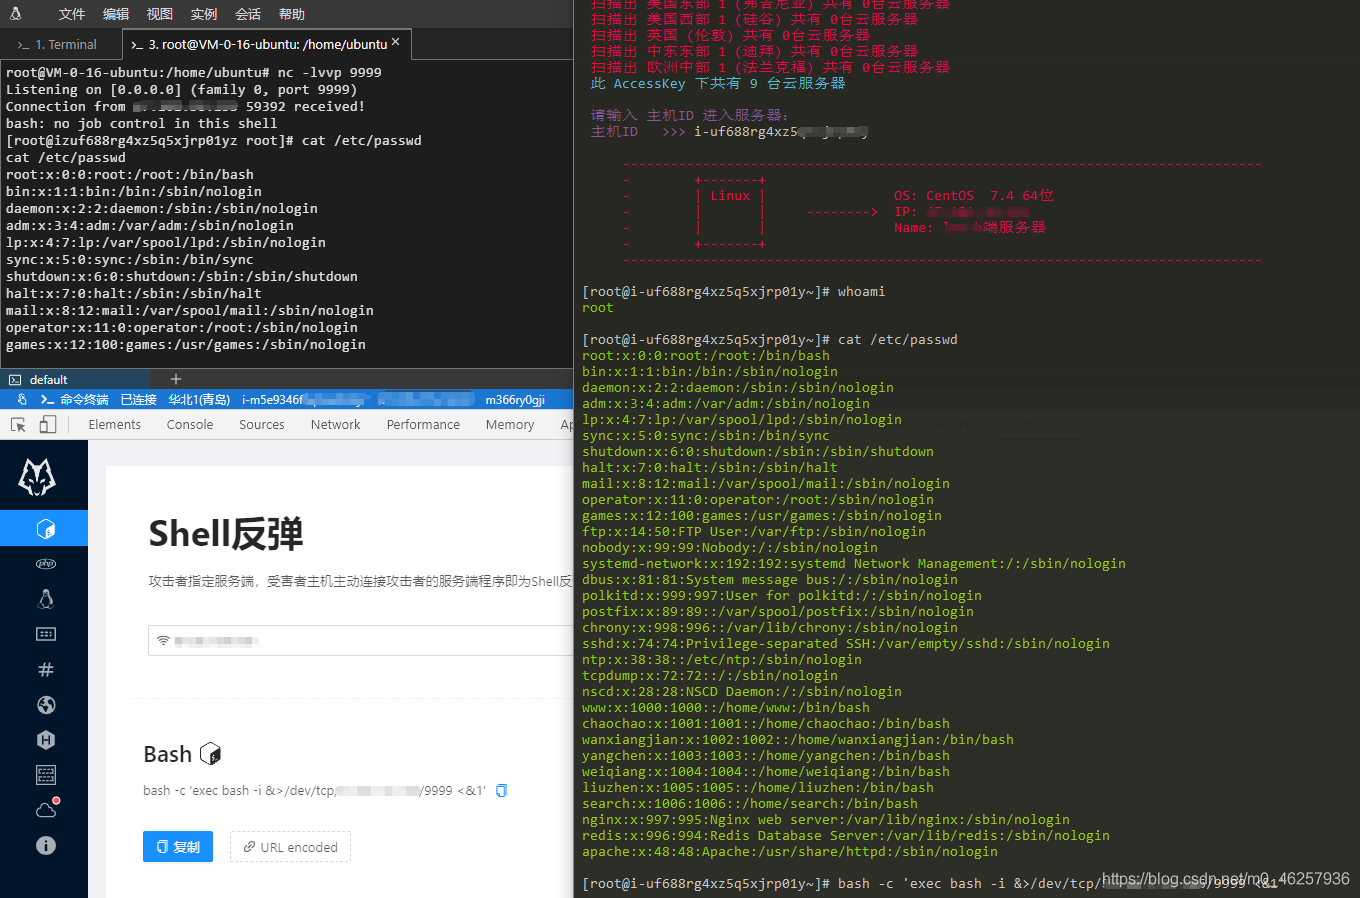Open the 视图 menu
This screenshot has width=1360, height=898.
point(160,14)
